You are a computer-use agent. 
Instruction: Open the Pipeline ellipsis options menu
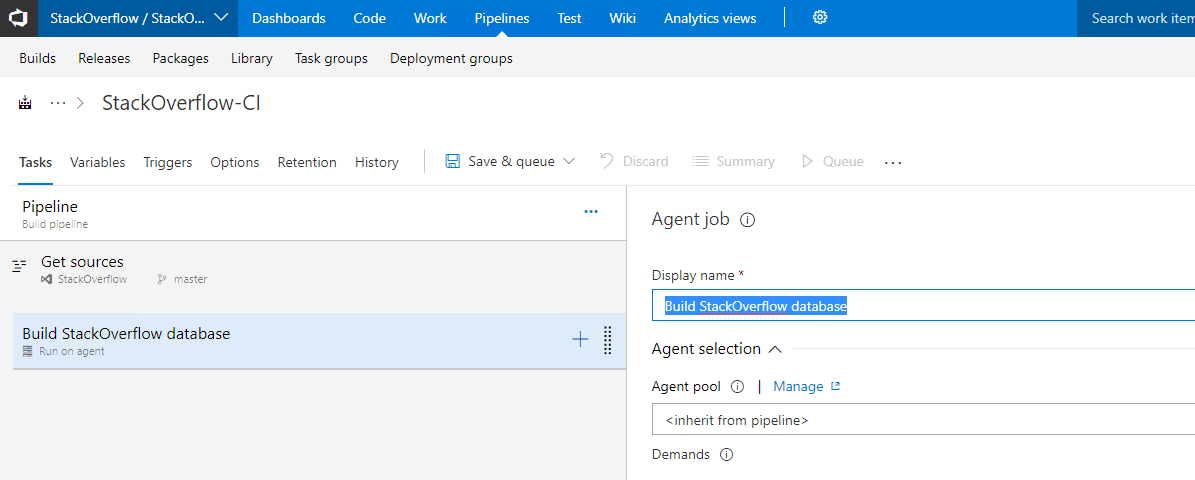point(591,212)
